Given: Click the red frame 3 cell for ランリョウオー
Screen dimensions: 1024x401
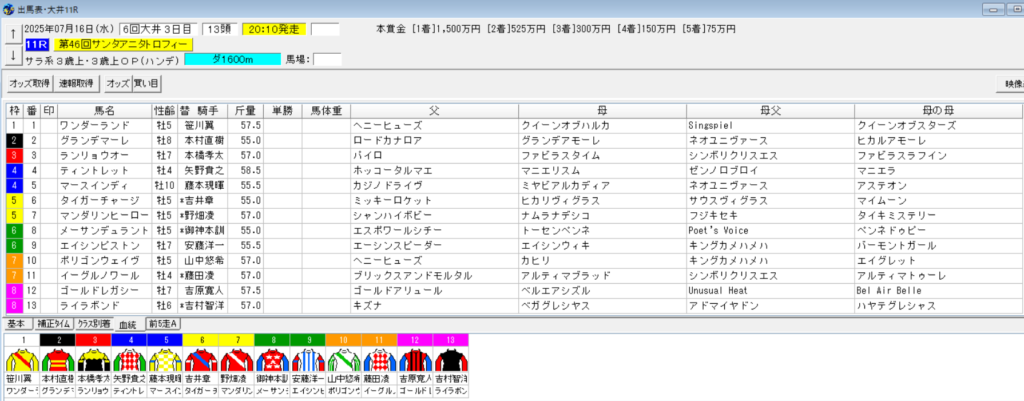Looking at the screenshot, I should (x=14, y=155).
